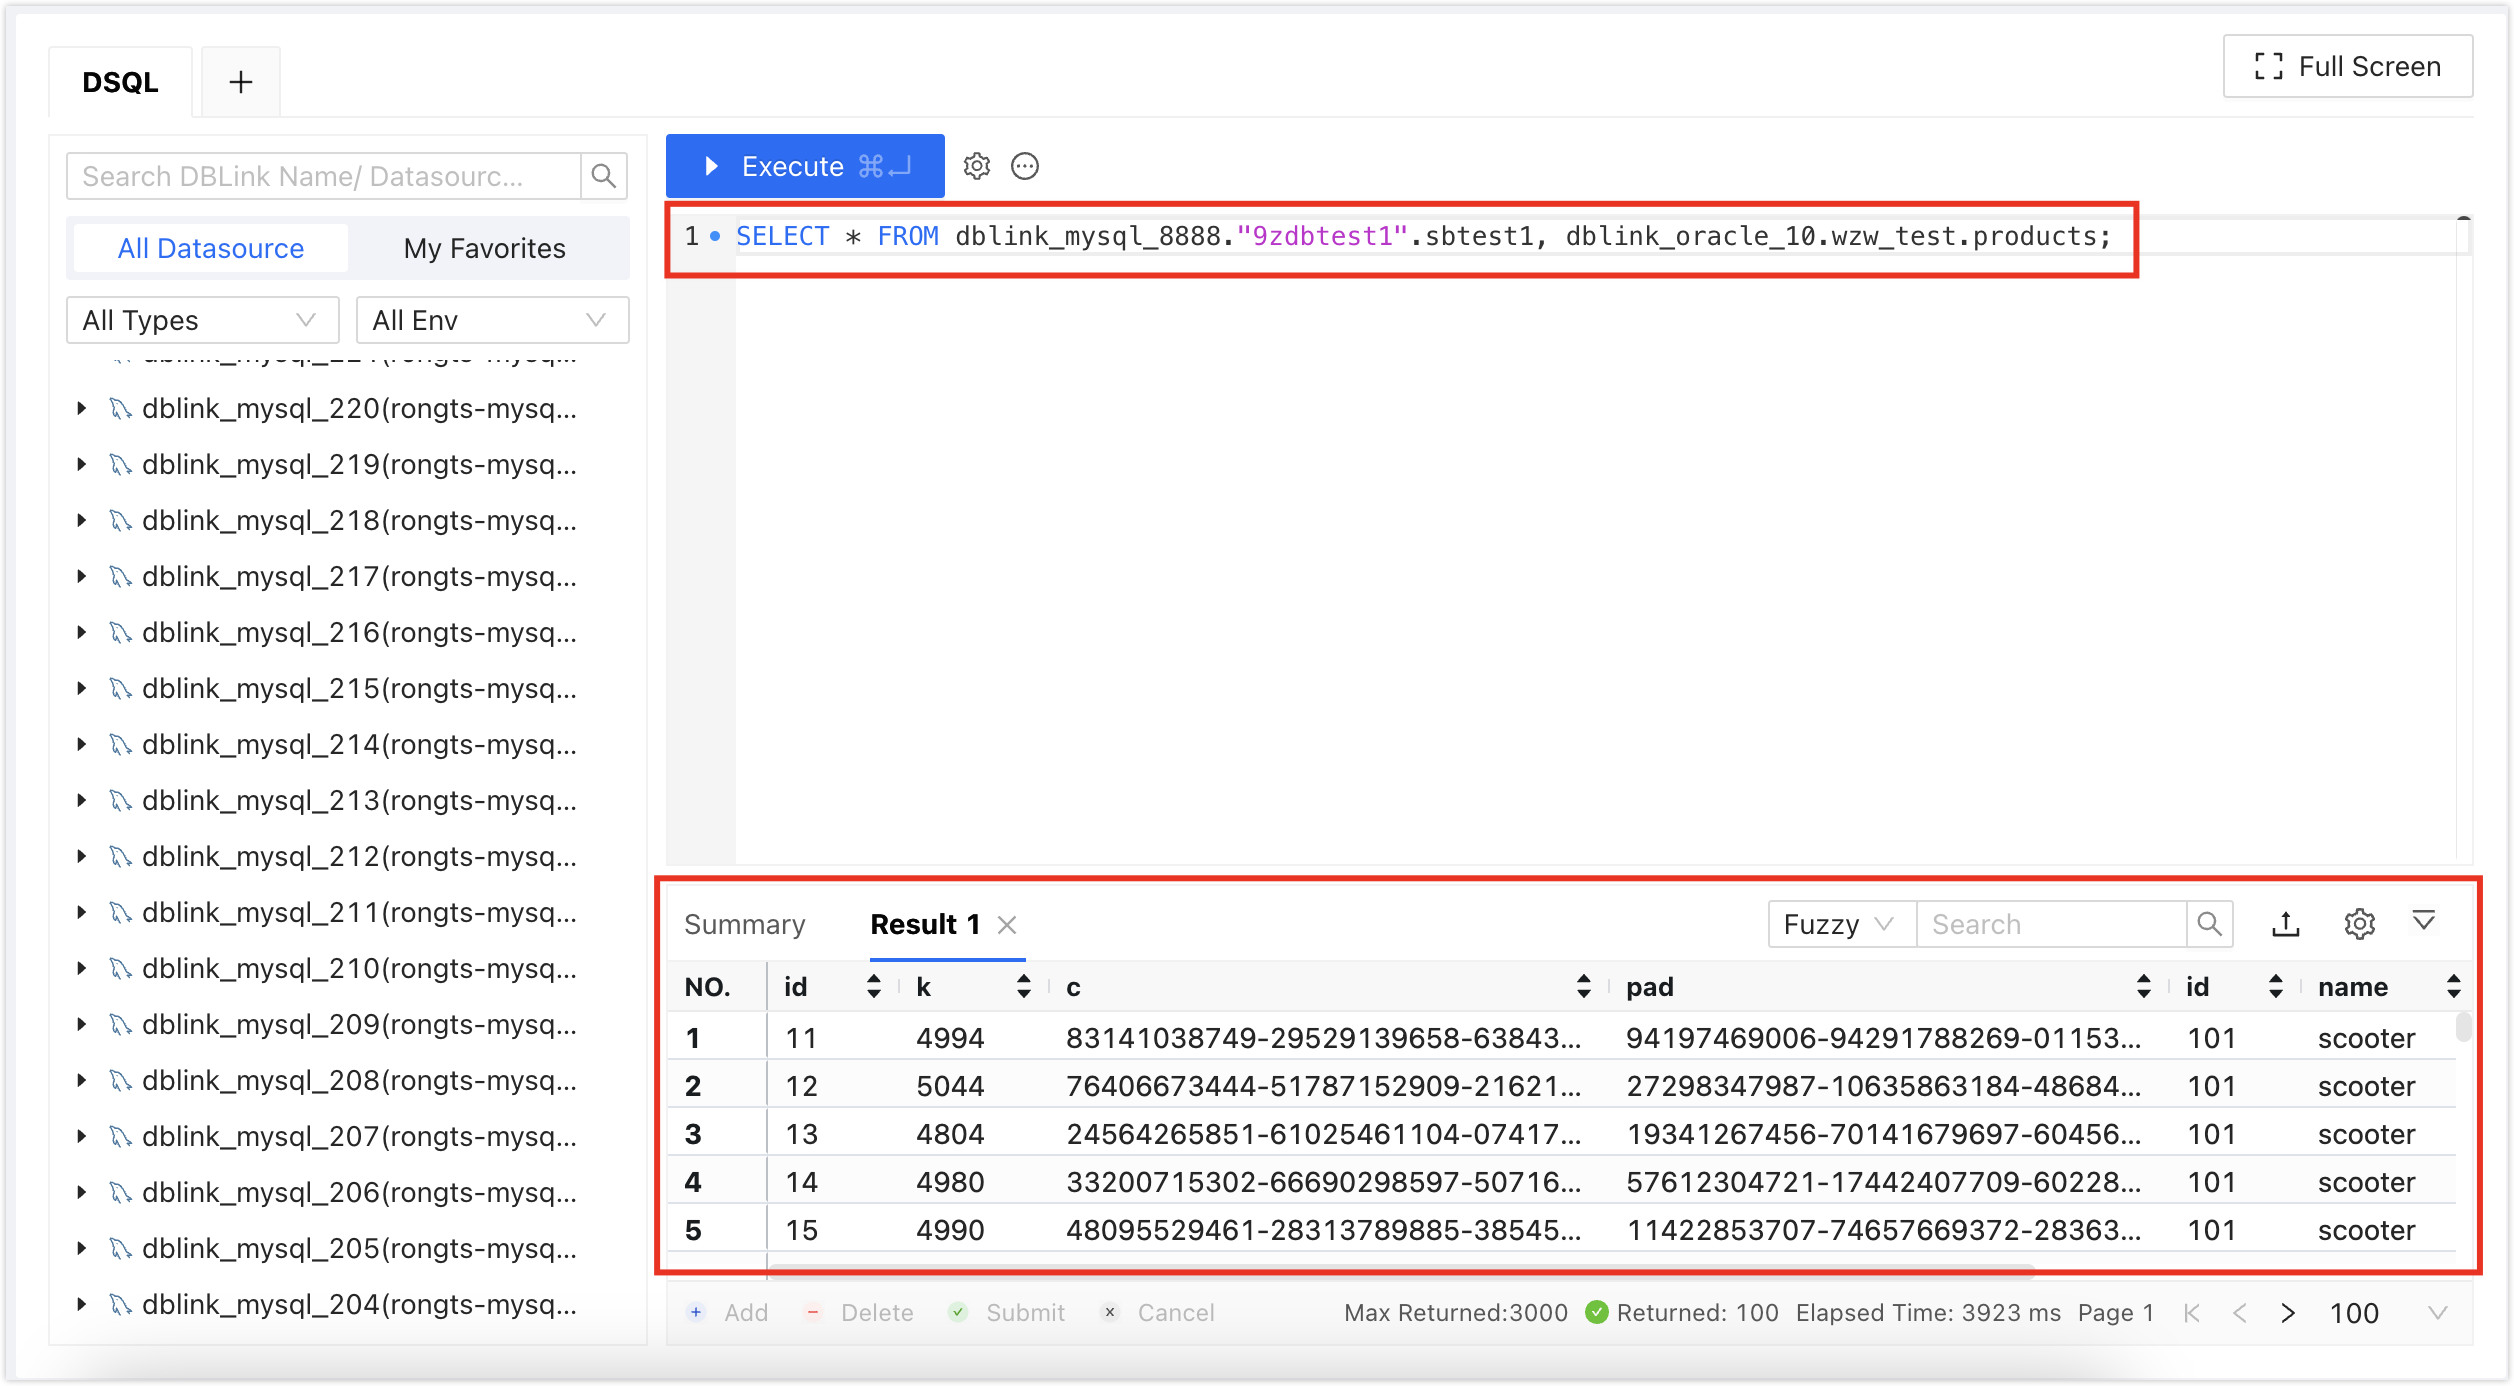Go to the previous page
This screenshot has width=2514, height=1386.
pyautogui.click(x=2240, y=1313)
